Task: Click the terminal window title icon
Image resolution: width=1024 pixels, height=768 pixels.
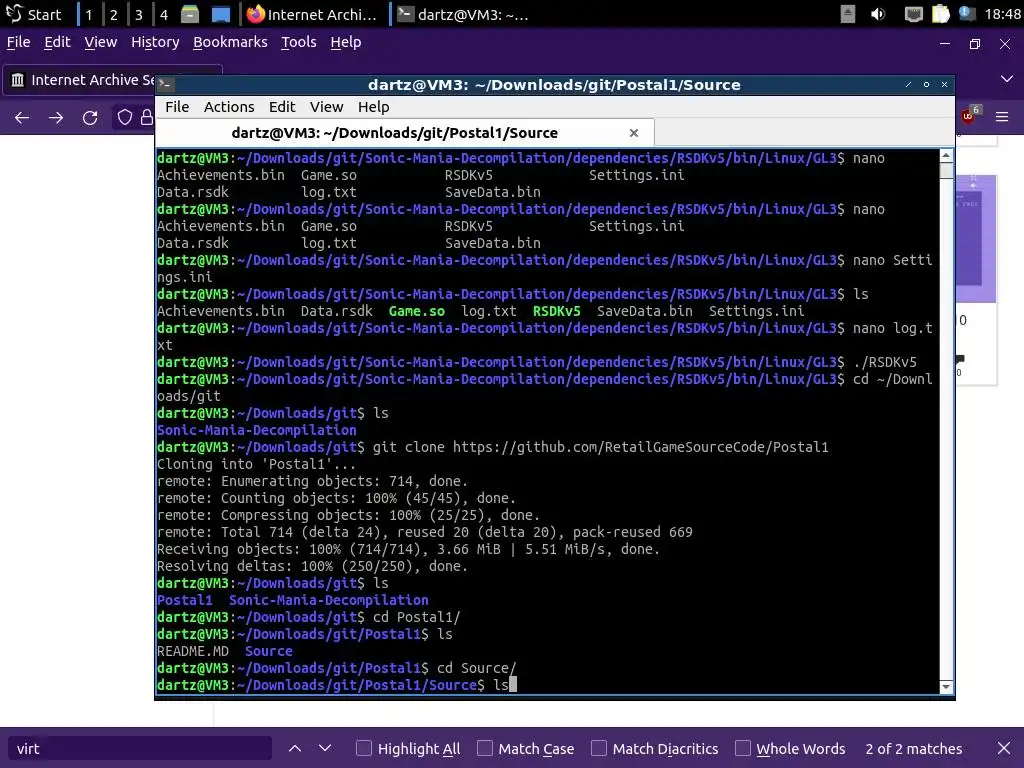Action: pos(165,84)
